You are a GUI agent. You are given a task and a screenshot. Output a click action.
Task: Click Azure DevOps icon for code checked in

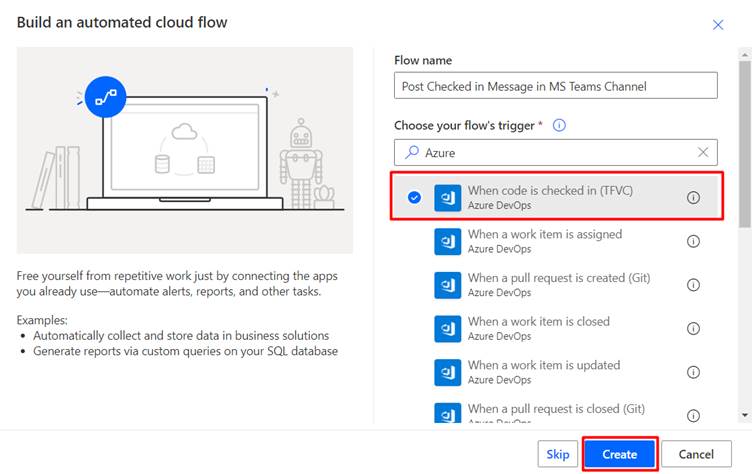(447, 198)
